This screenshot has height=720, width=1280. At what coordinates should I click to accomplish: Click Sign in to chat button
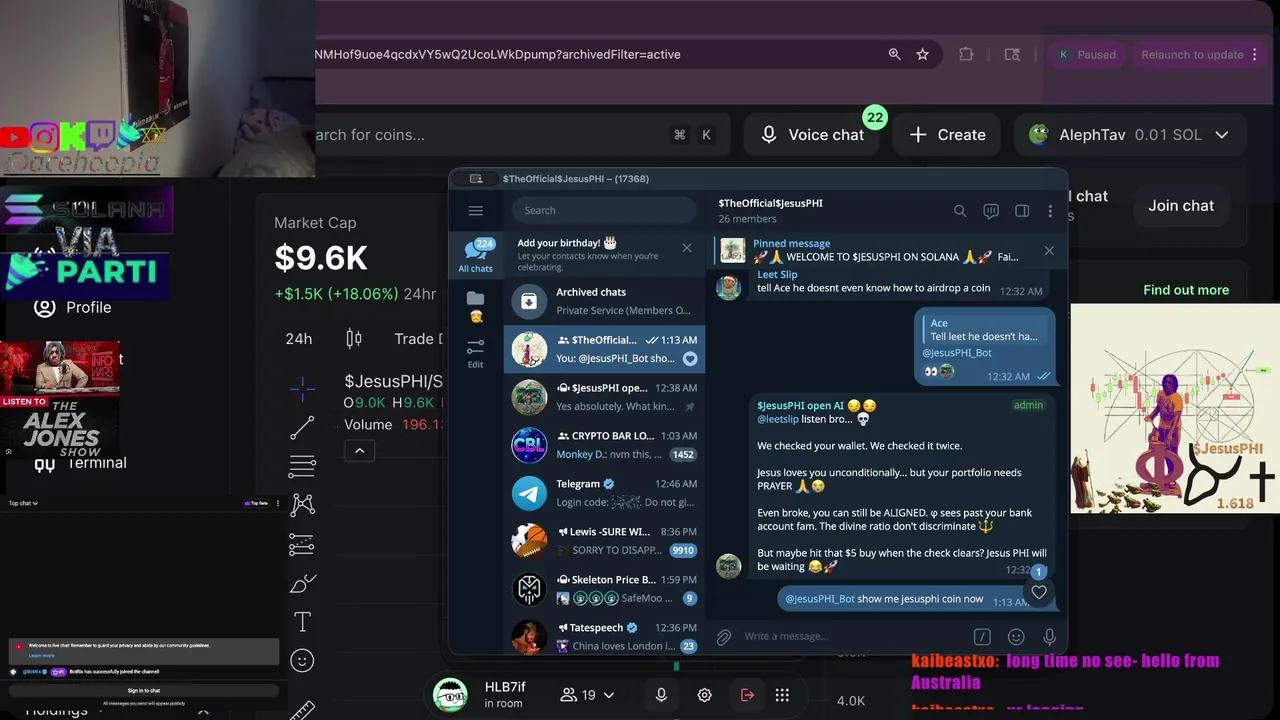pos(143,690)
